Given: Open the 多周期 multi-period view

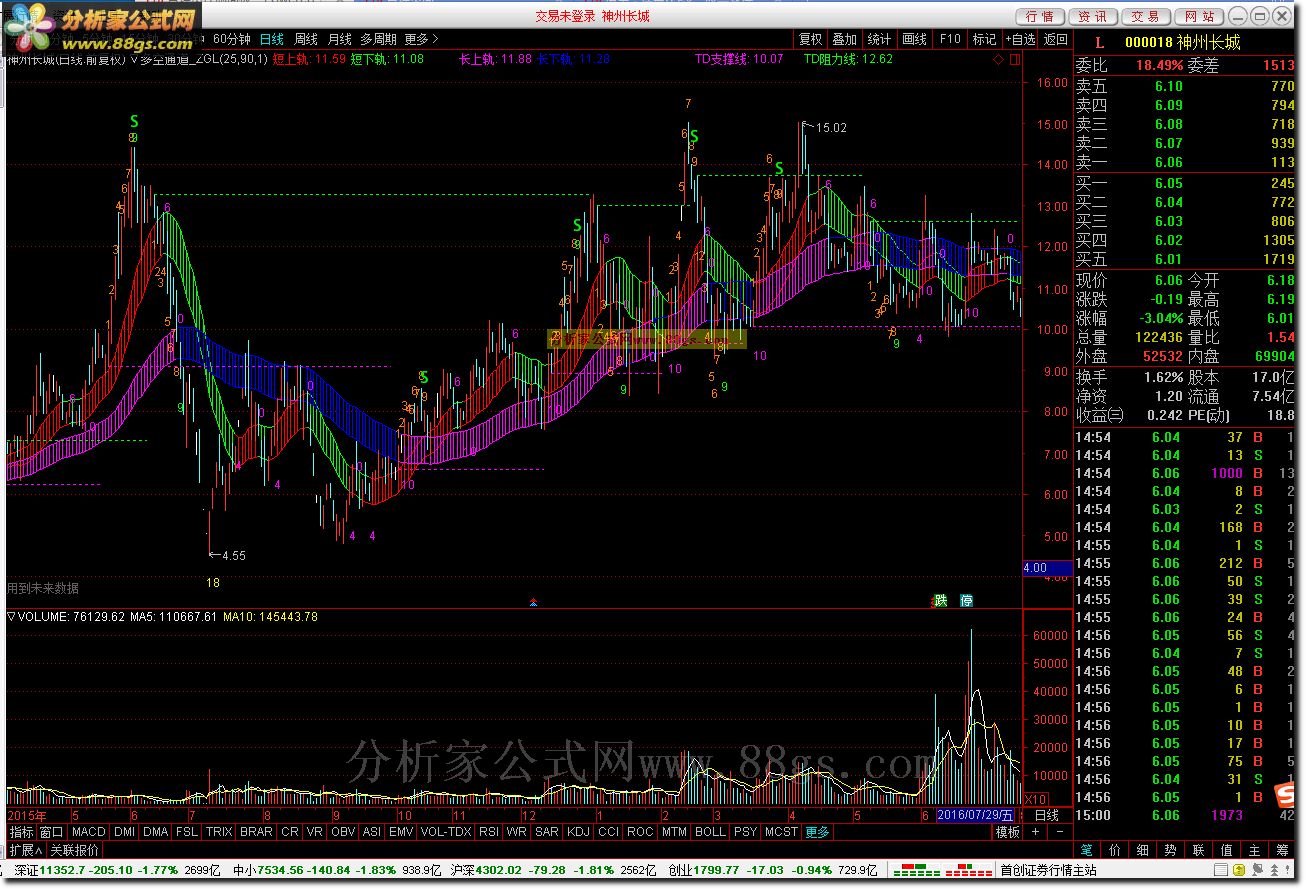Looking at the screenshot, I should coord(378,39).
